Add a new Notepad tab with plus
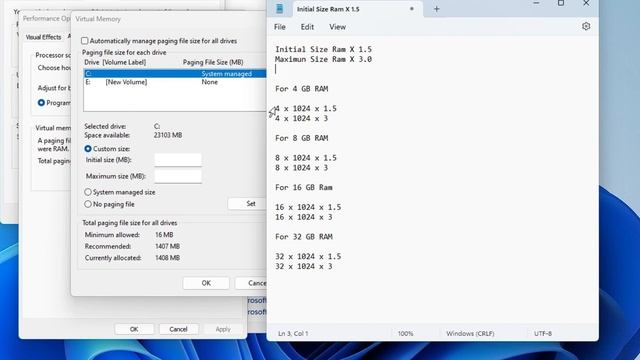 [436, 9]
